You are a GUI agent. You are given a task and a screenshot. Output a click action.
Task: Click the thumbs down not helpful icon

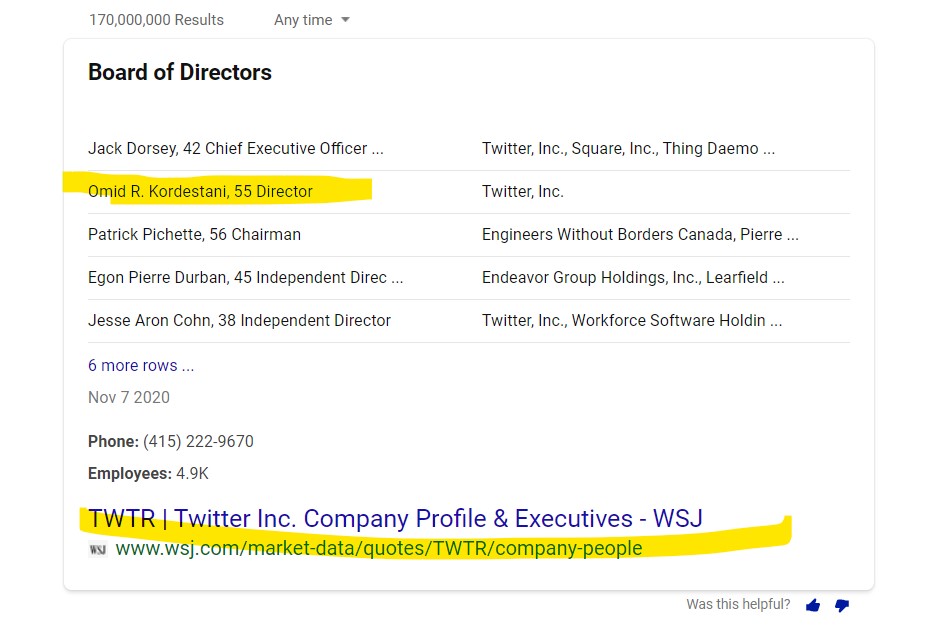[x=841, y=605]
